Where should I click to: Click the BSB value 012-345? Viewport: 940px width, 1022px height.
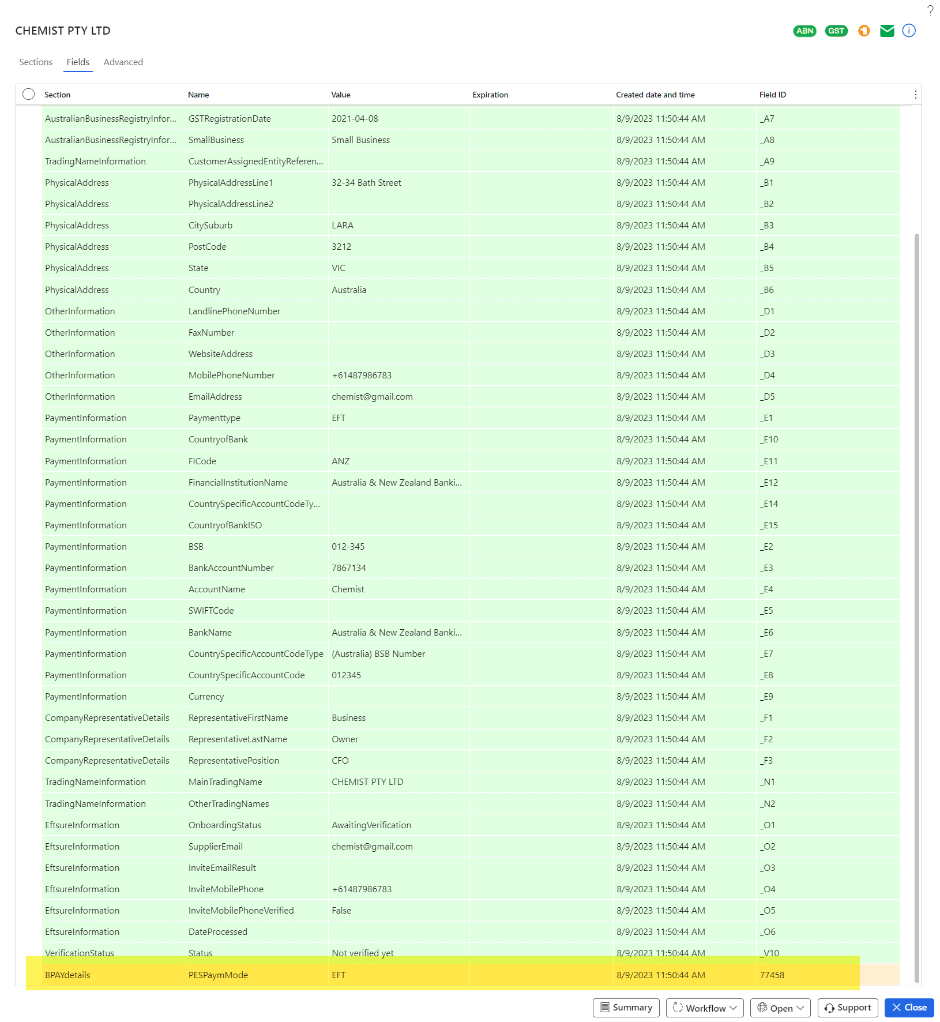click(348, 547)
